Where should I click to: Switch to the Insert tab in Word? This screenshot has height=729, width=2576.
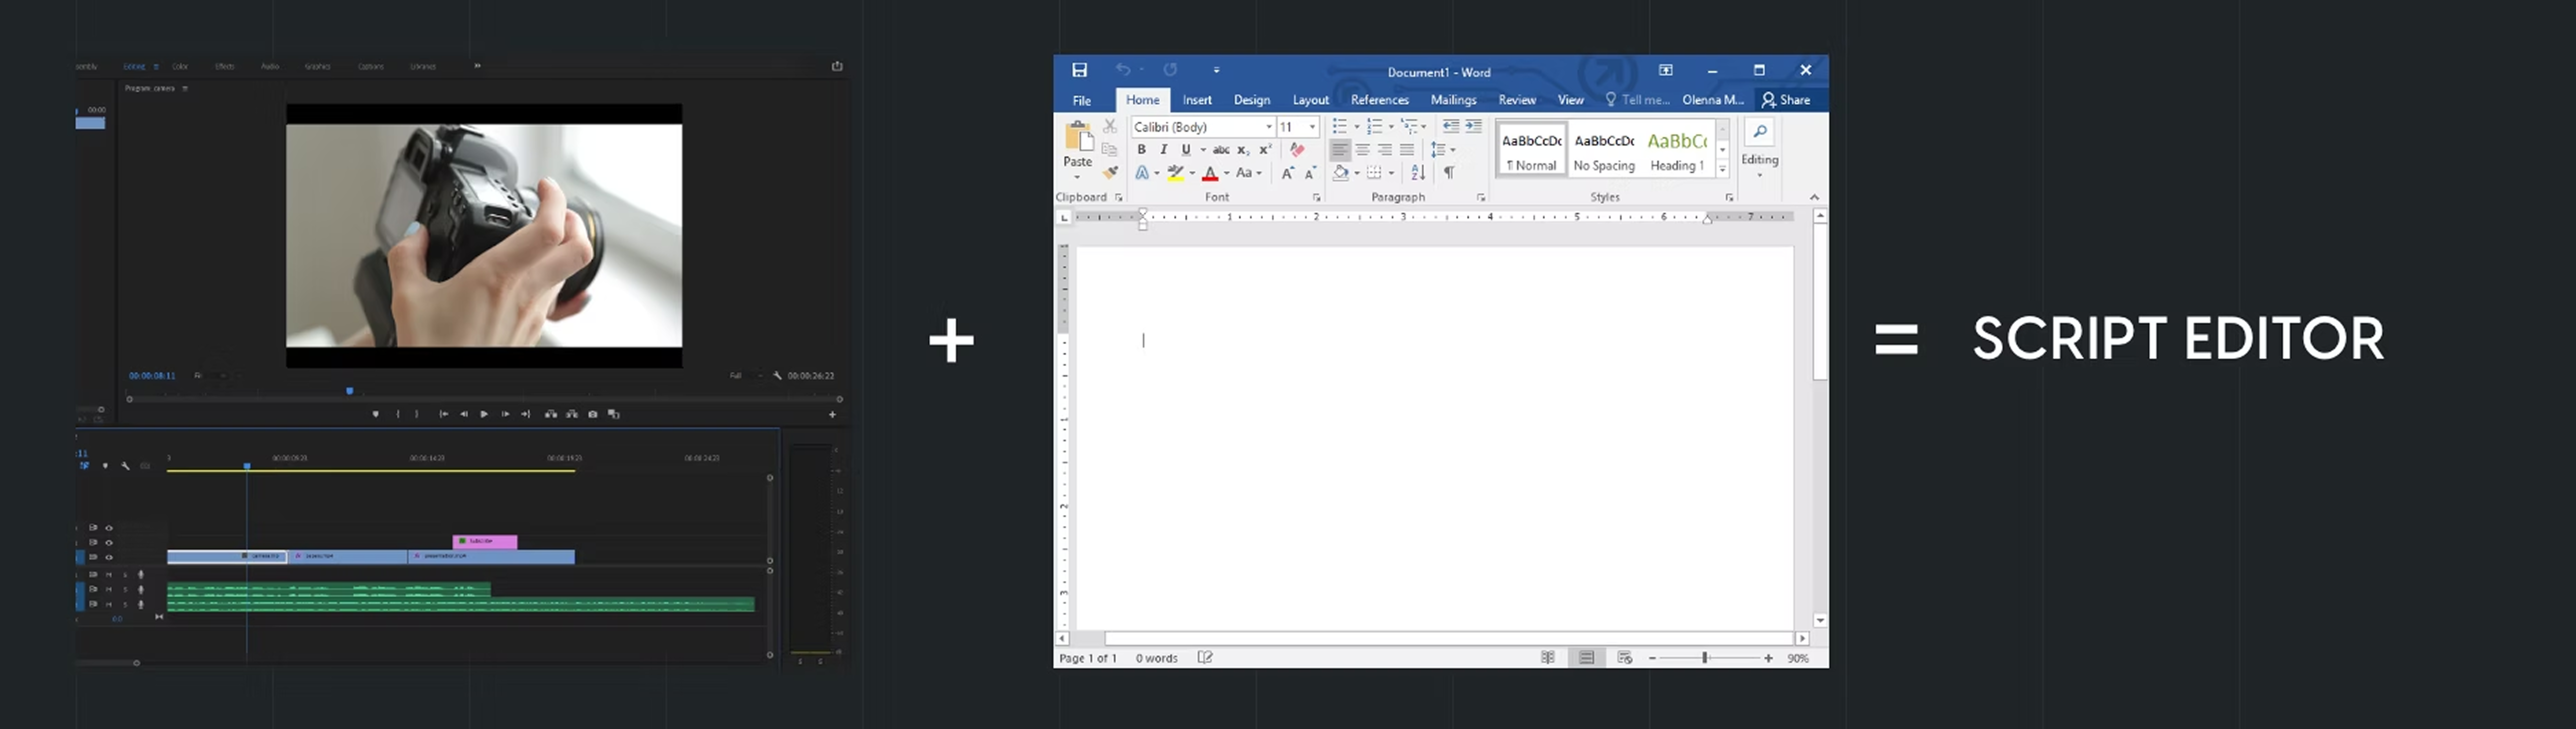click(x=1197, y=100)
